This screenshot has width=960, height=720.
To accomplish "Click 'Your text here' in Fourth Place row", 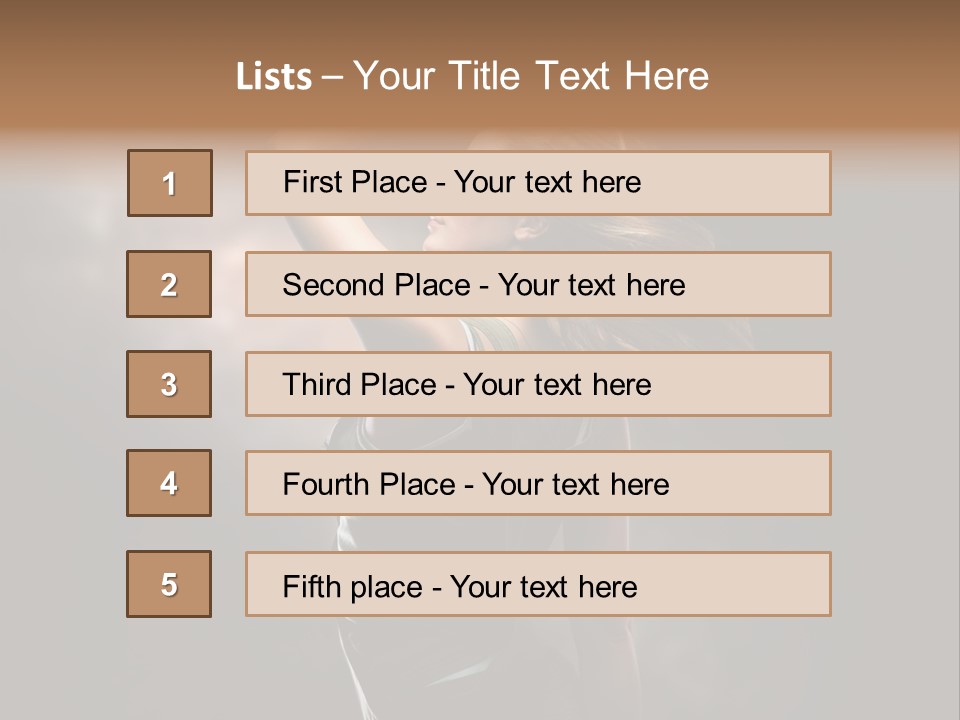I will (575, 485).
